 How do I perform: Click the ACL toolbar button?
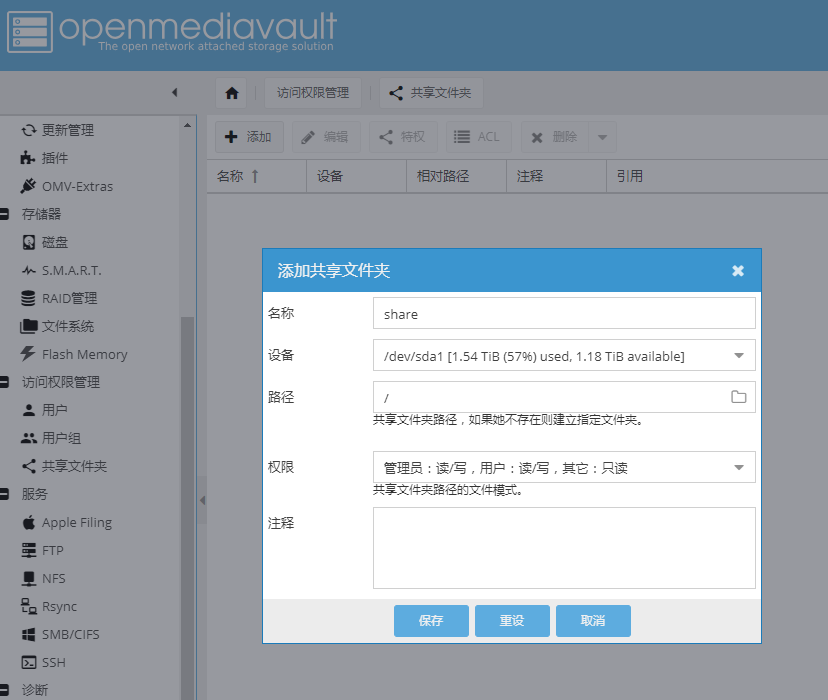(x=478, y=137)
